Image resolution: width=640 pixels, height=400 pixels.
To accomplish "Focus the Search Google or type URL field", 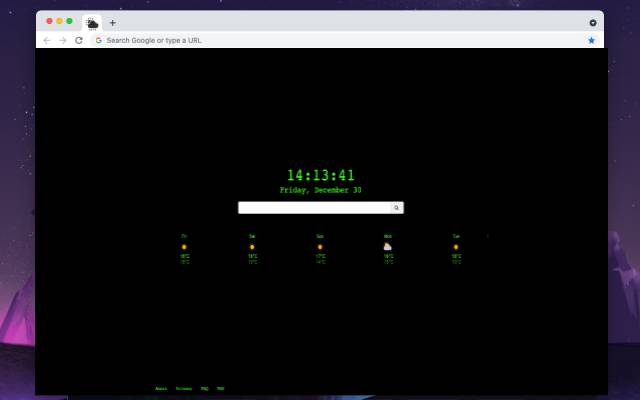I will pyautogui.click(x=339, y=40).
